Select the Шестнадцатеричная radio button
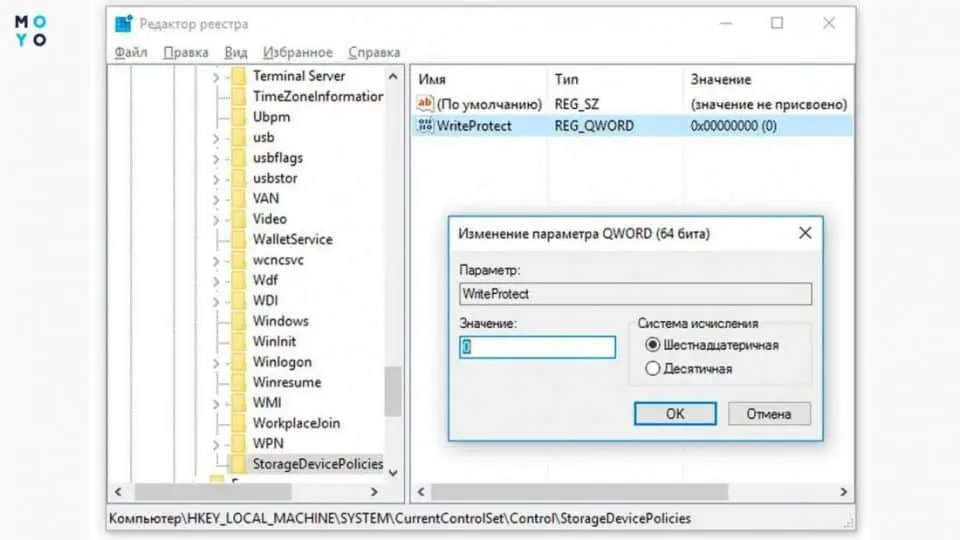This screenshot has height=540, width=960. (x=653, y=345)
